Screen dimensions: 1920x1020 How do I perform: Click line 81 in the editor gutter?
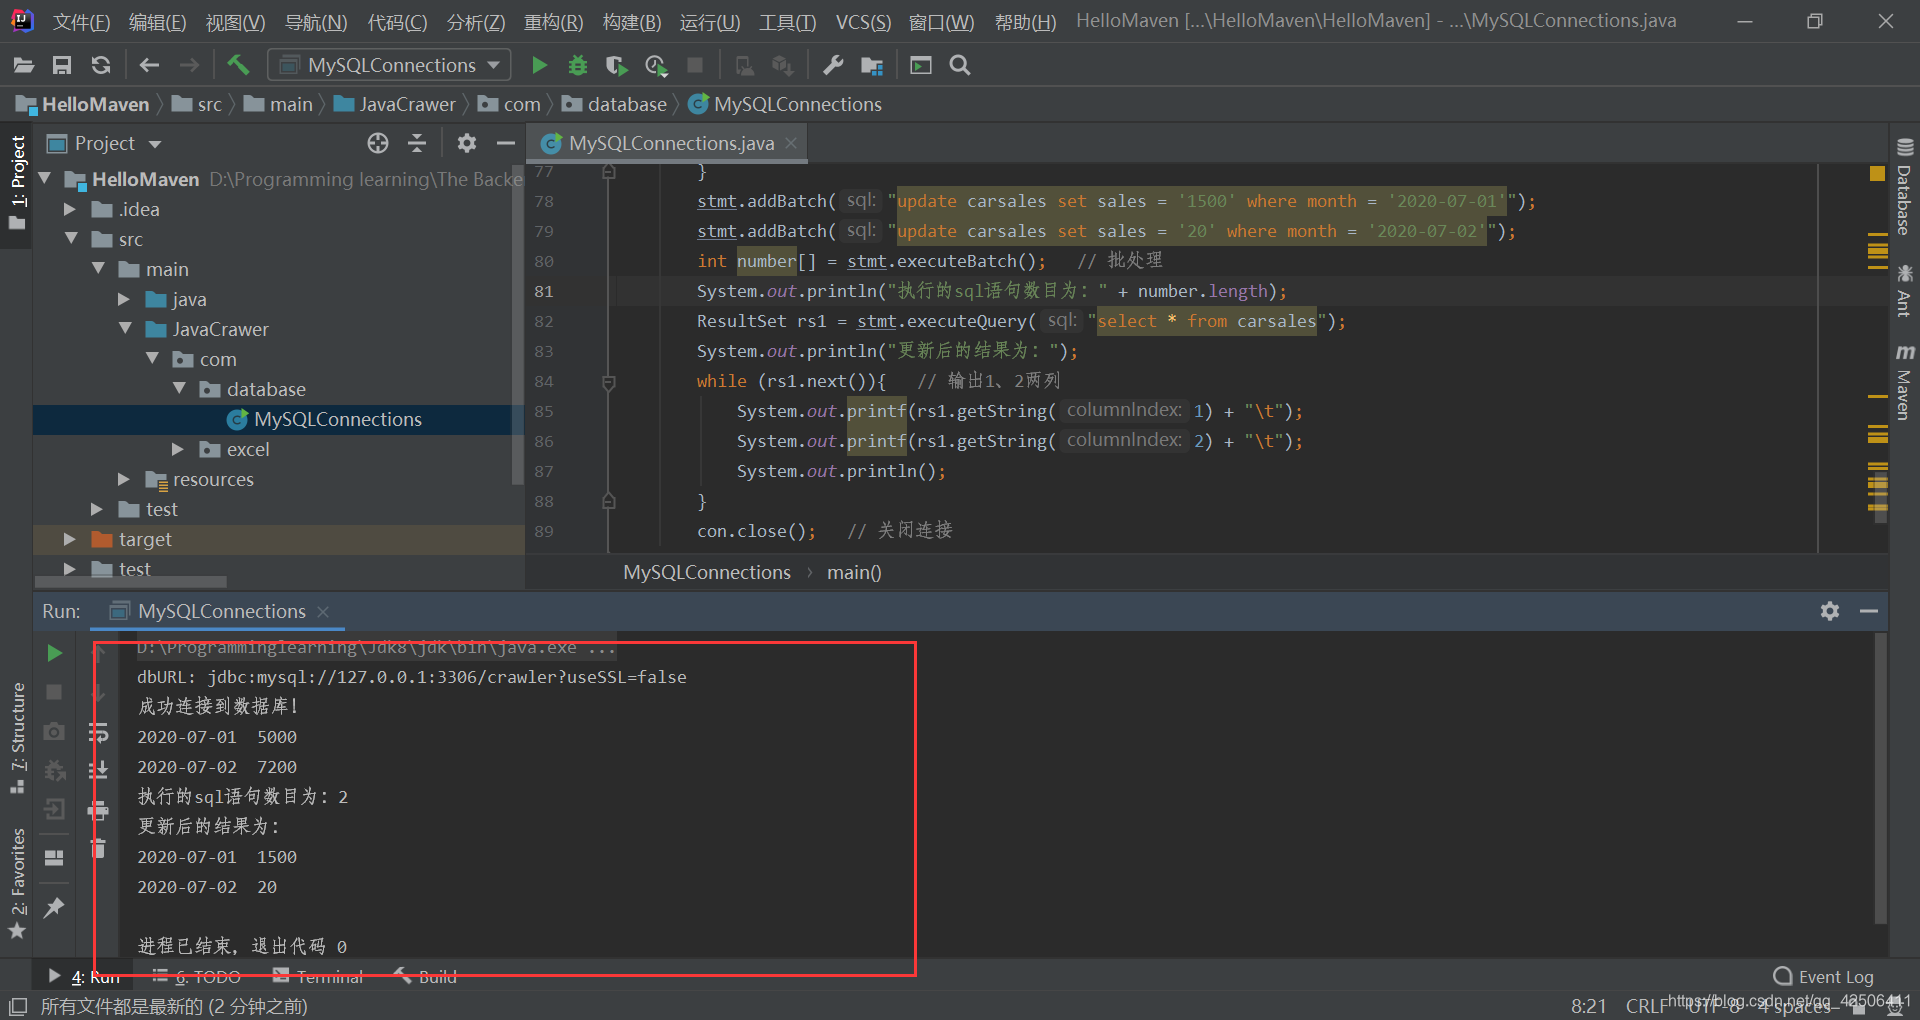pyautogui.click(x=544, y=292)
